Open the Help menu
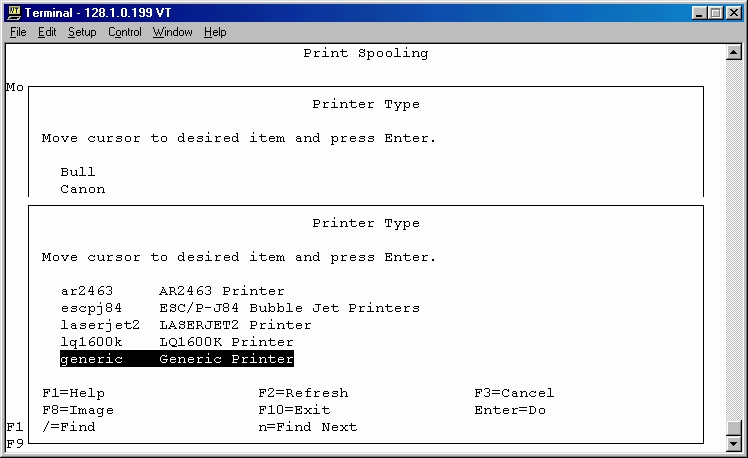 (x=215, y=32)
